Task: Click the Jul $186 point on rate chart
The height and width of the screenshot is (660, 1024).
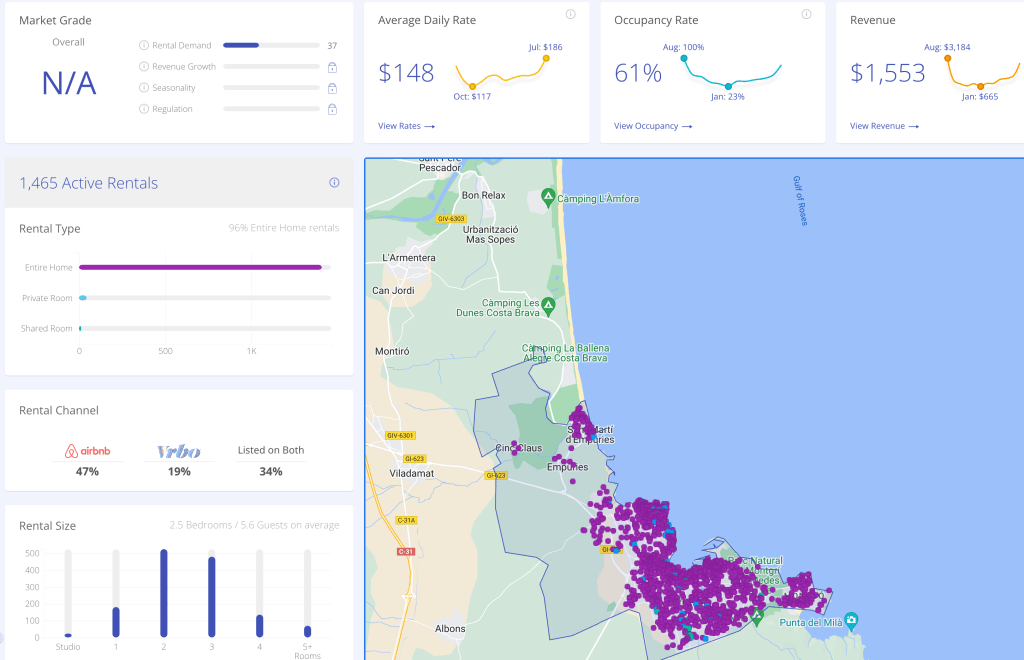Action: click(546, 58)
